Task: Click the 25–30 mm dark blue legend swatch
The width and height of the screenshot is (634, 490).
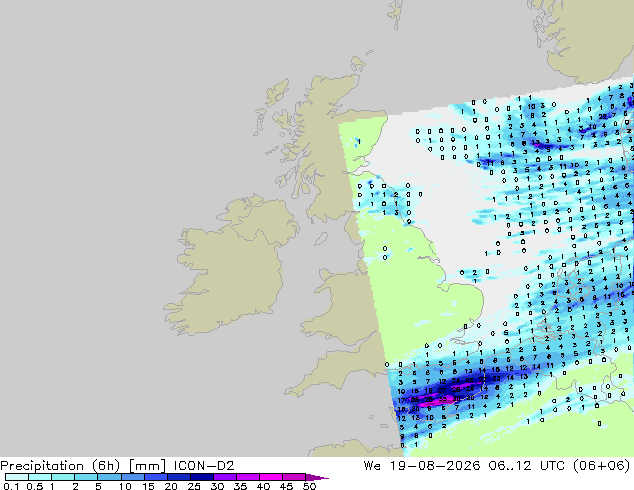Action: pos(201,477)
